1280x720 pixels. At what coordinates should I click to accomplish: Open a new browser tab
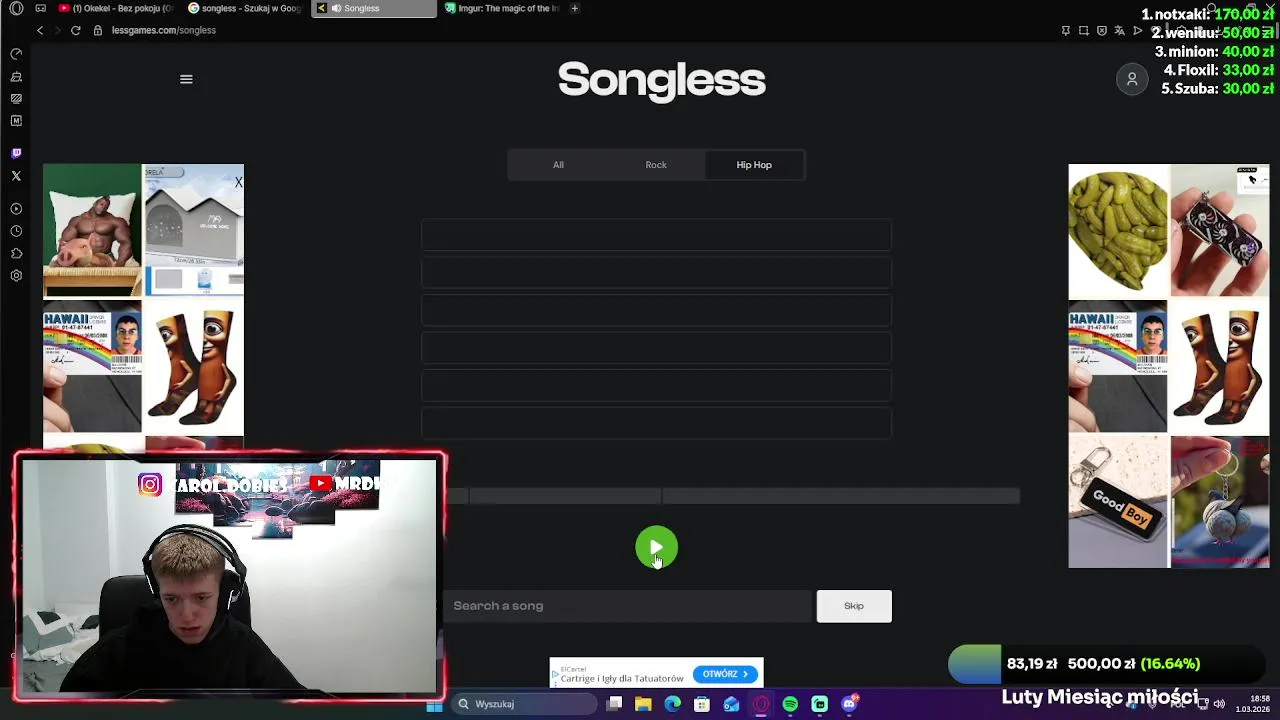574,8
